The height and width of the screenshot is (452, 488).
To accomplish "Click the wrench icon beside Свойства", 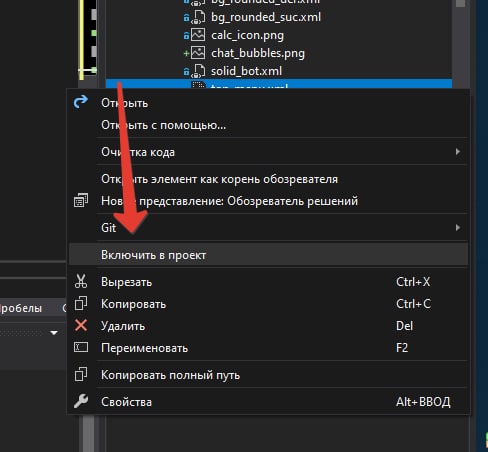I will click(x=81, y=401).
